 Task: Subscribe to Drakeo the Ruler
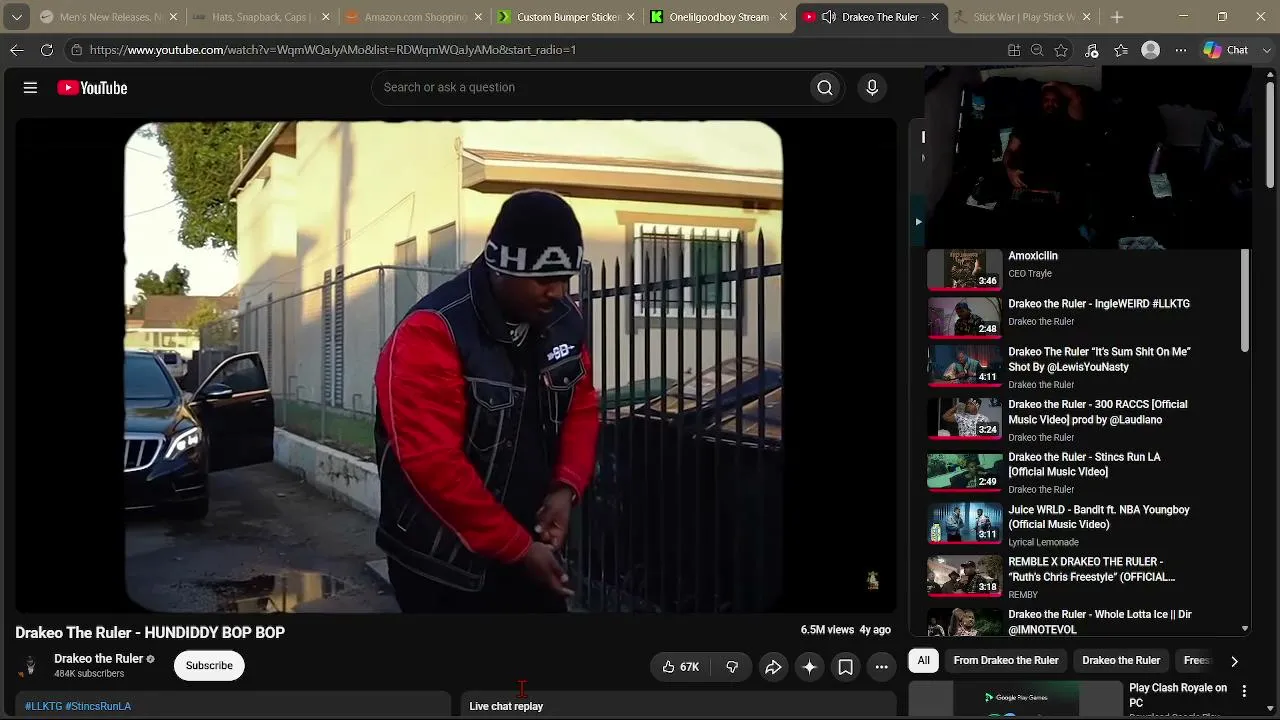209,666
